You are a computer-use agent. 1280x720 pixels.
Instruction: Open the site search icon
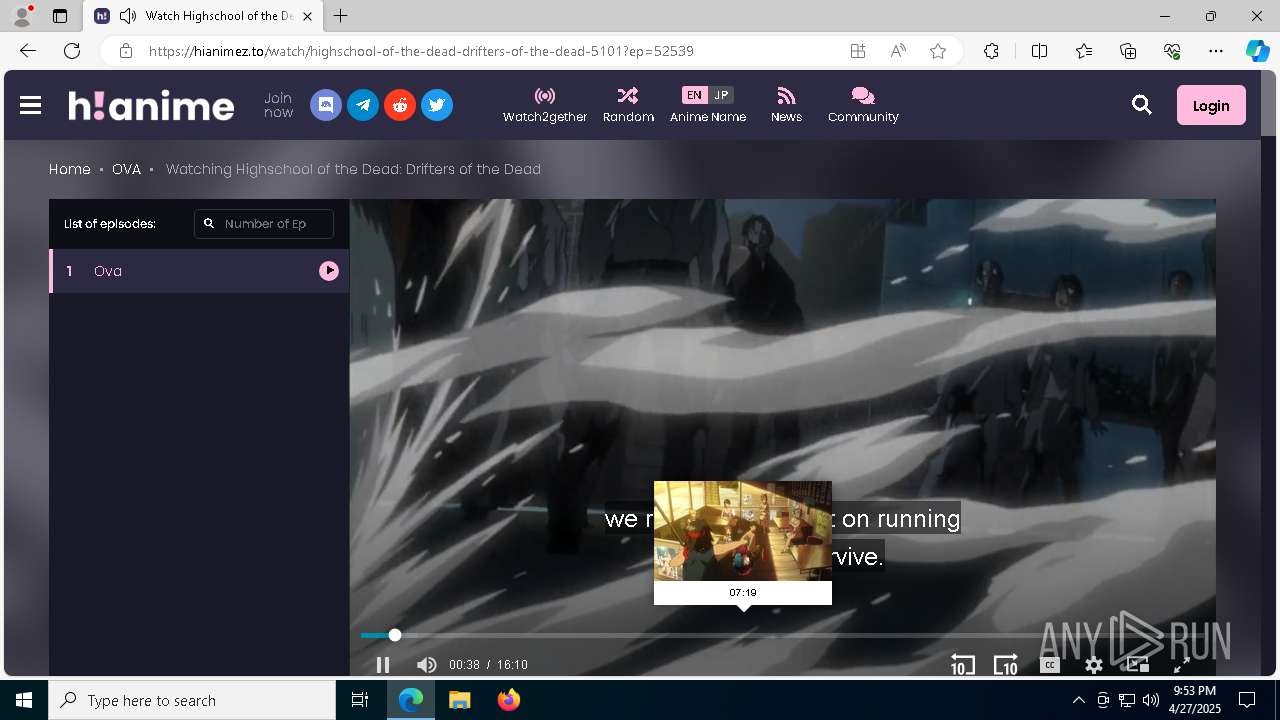pyautogui.click(x=1142, y=105)
